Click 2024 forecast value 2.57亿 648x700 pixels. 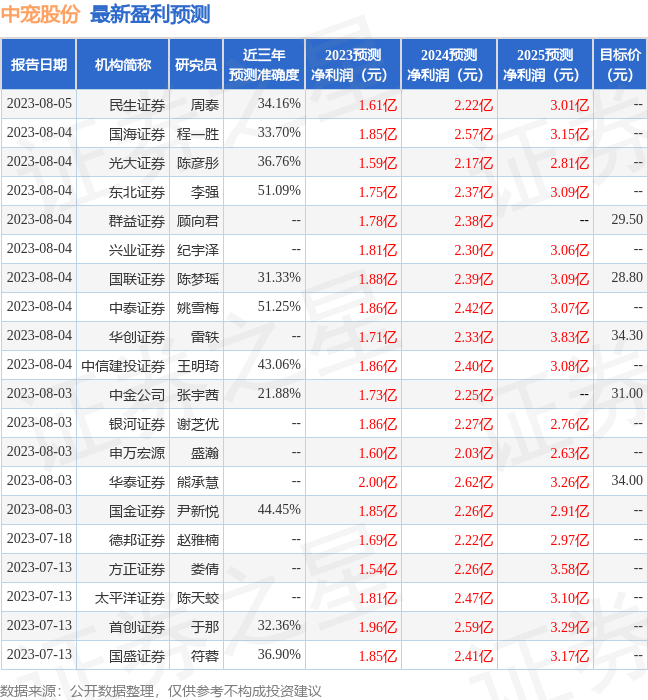(474, 134)
